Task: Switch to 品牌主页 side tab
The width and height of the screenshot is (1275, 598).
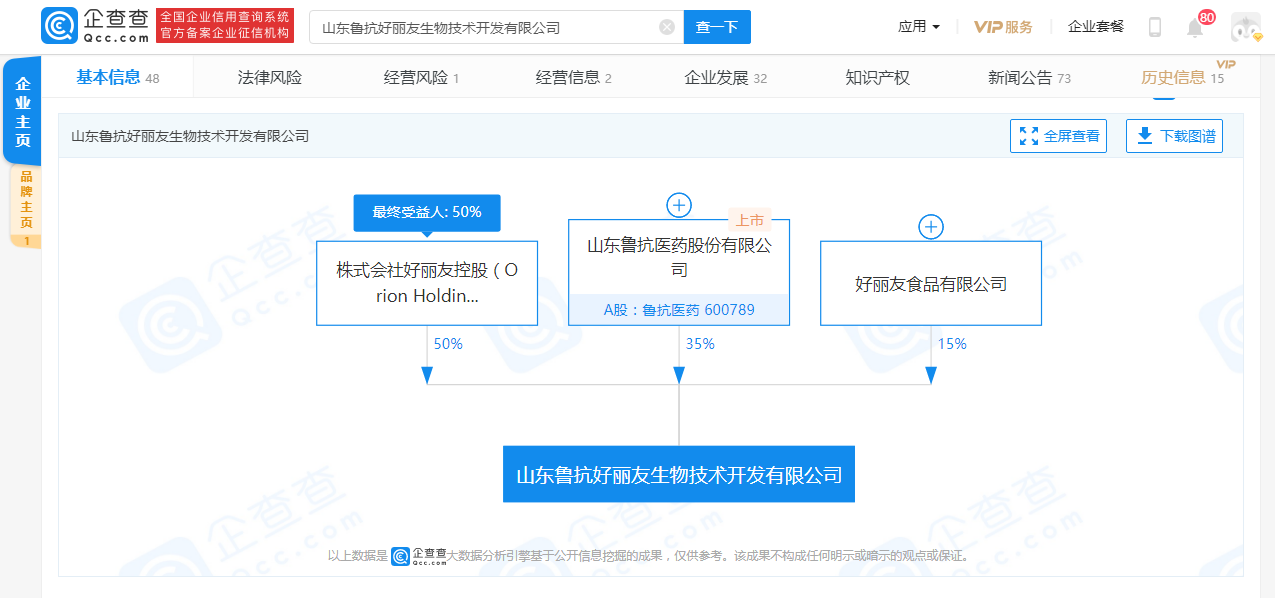Action: tap(25, 207)
